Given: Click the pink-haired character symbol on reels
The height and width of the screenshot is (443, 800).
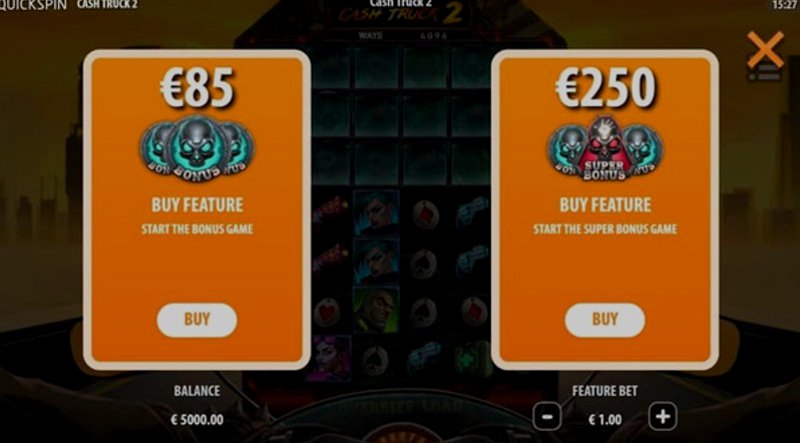Looking at the screenshot, I should [x=329, y=358].
